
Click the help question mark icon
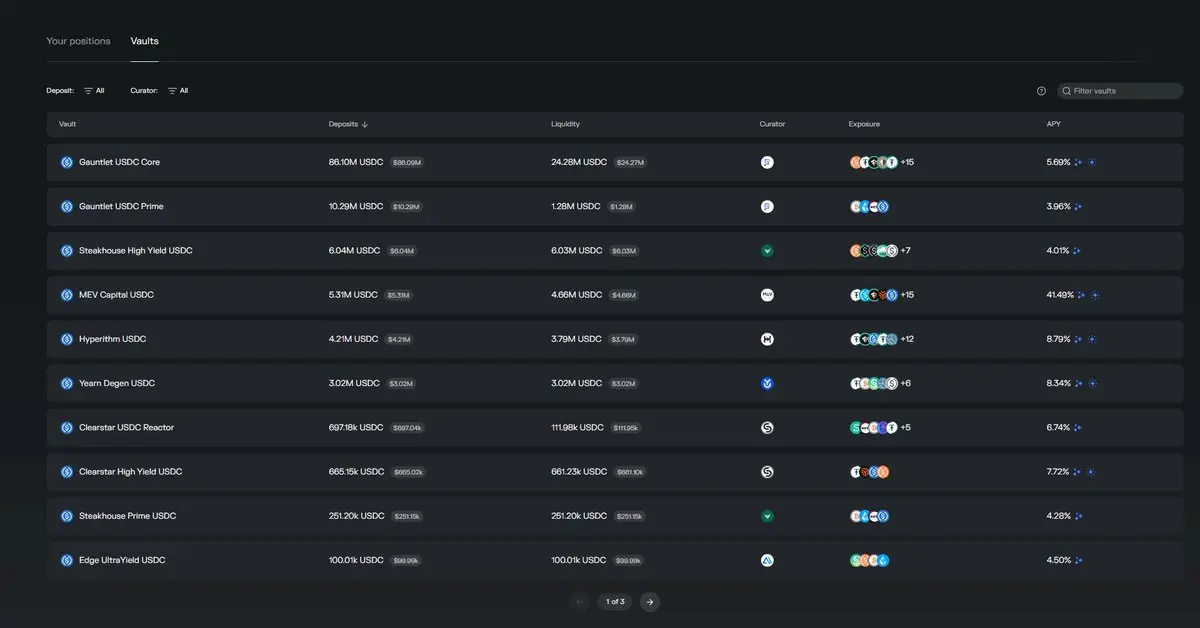[1041, 91]
